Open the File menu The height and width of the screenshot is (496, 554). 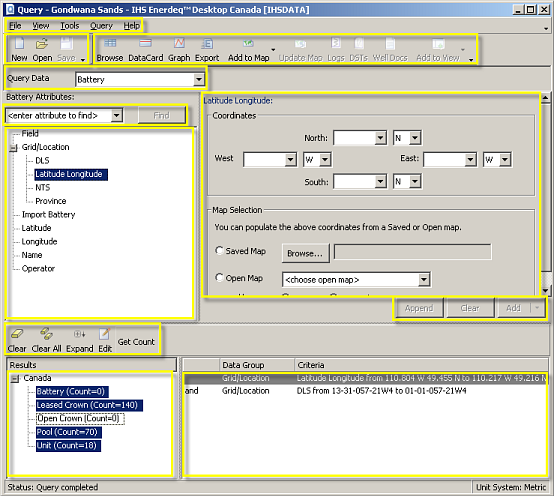point(15,26)
